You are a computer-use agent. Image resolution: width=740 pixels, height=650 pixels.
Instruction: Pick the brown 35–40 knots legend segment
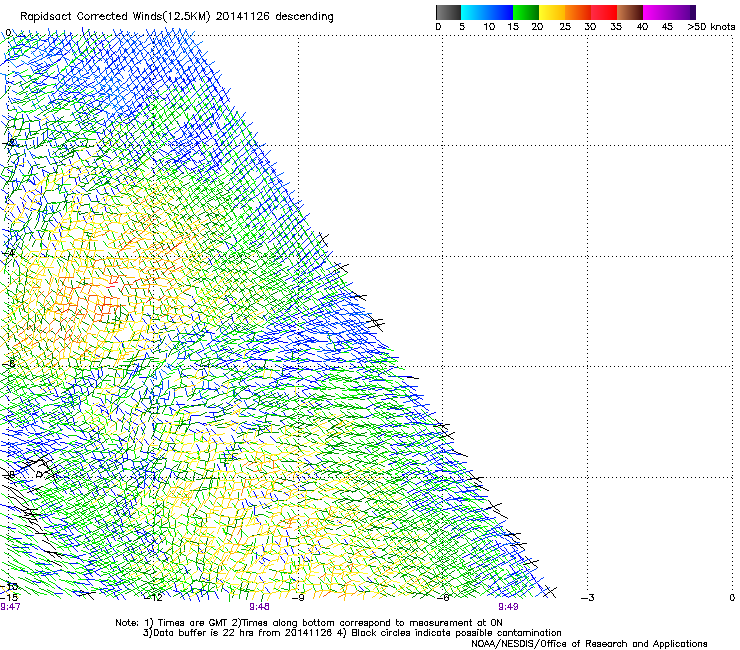[630, 12]
